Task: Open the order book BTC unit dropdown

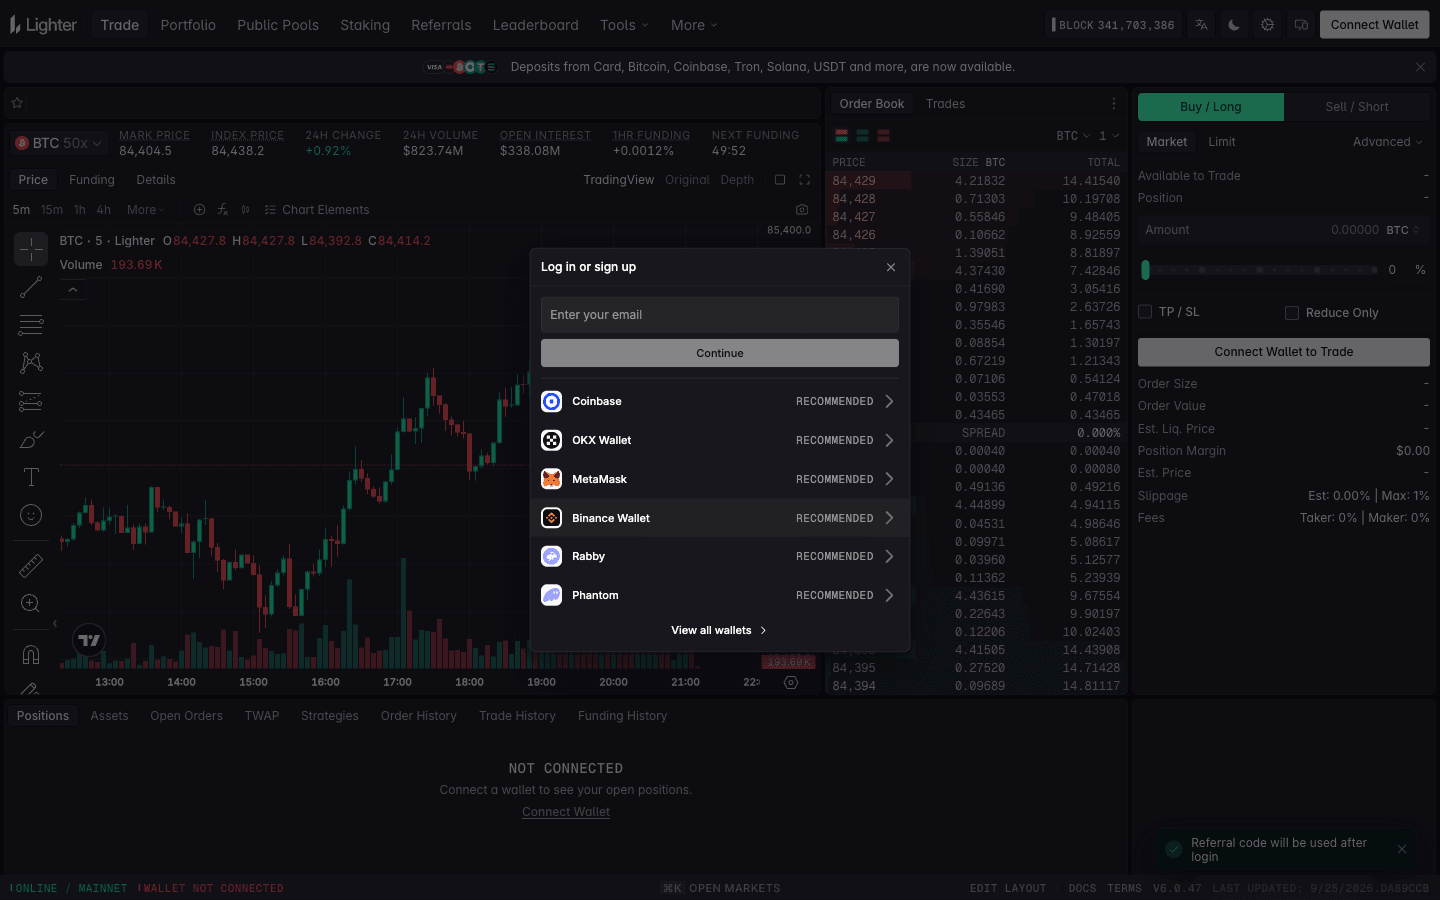Action: pyautogui.click(x=1073, y=136)
